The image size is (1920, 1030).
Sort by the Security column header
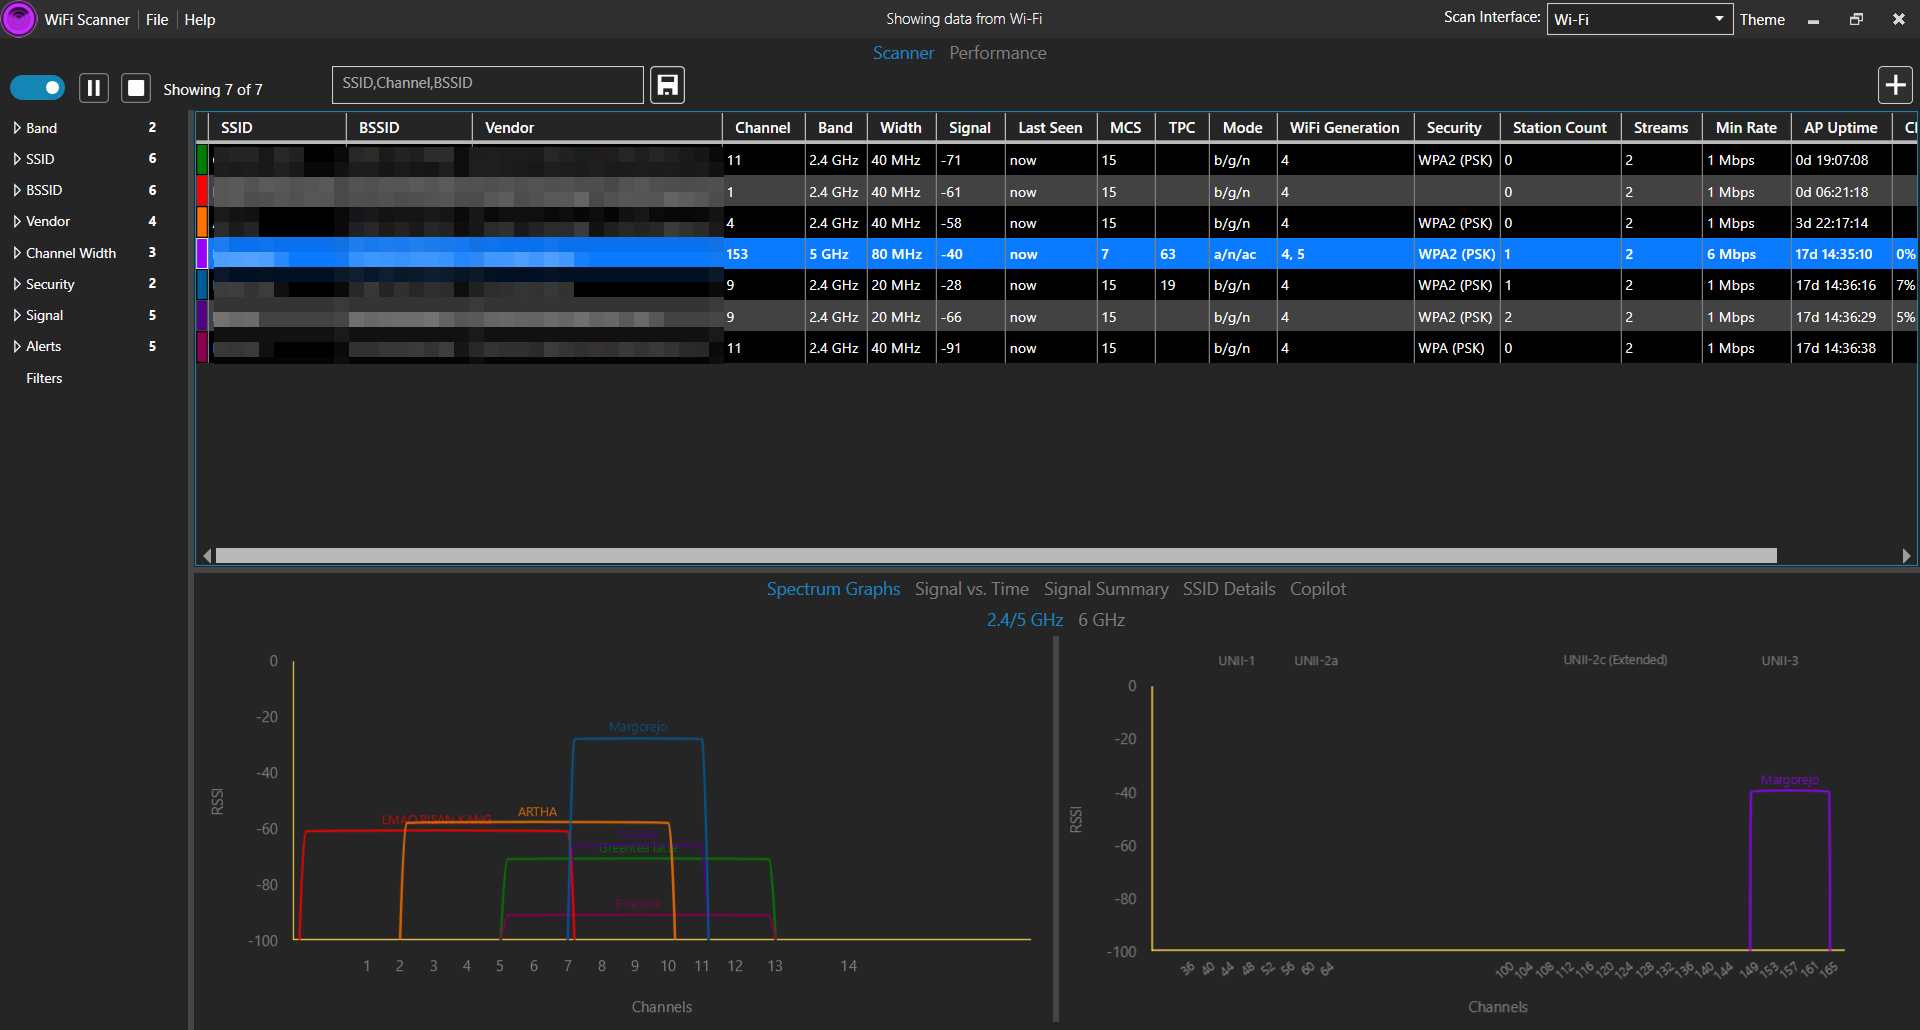(x=1455, y=127)
